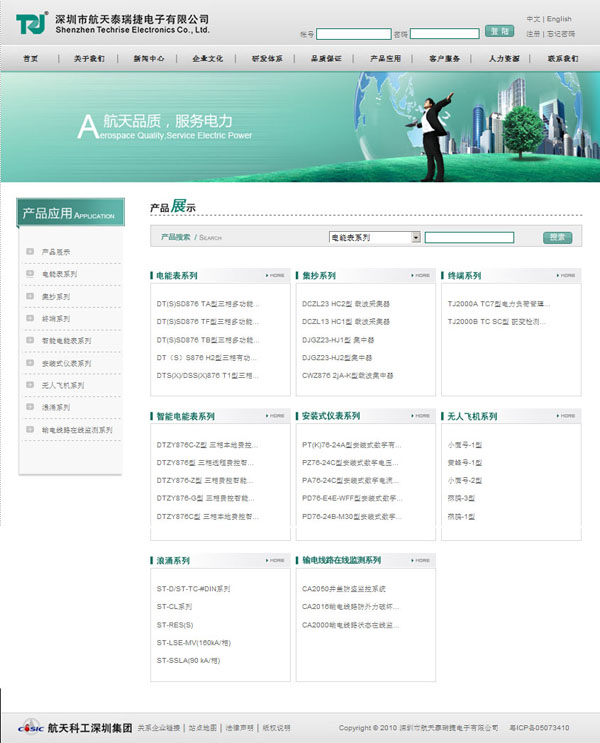Select 产品展示 in the sidebar
Screen dimensions: 600x743
pyautogui.click(x=56, y=252)
